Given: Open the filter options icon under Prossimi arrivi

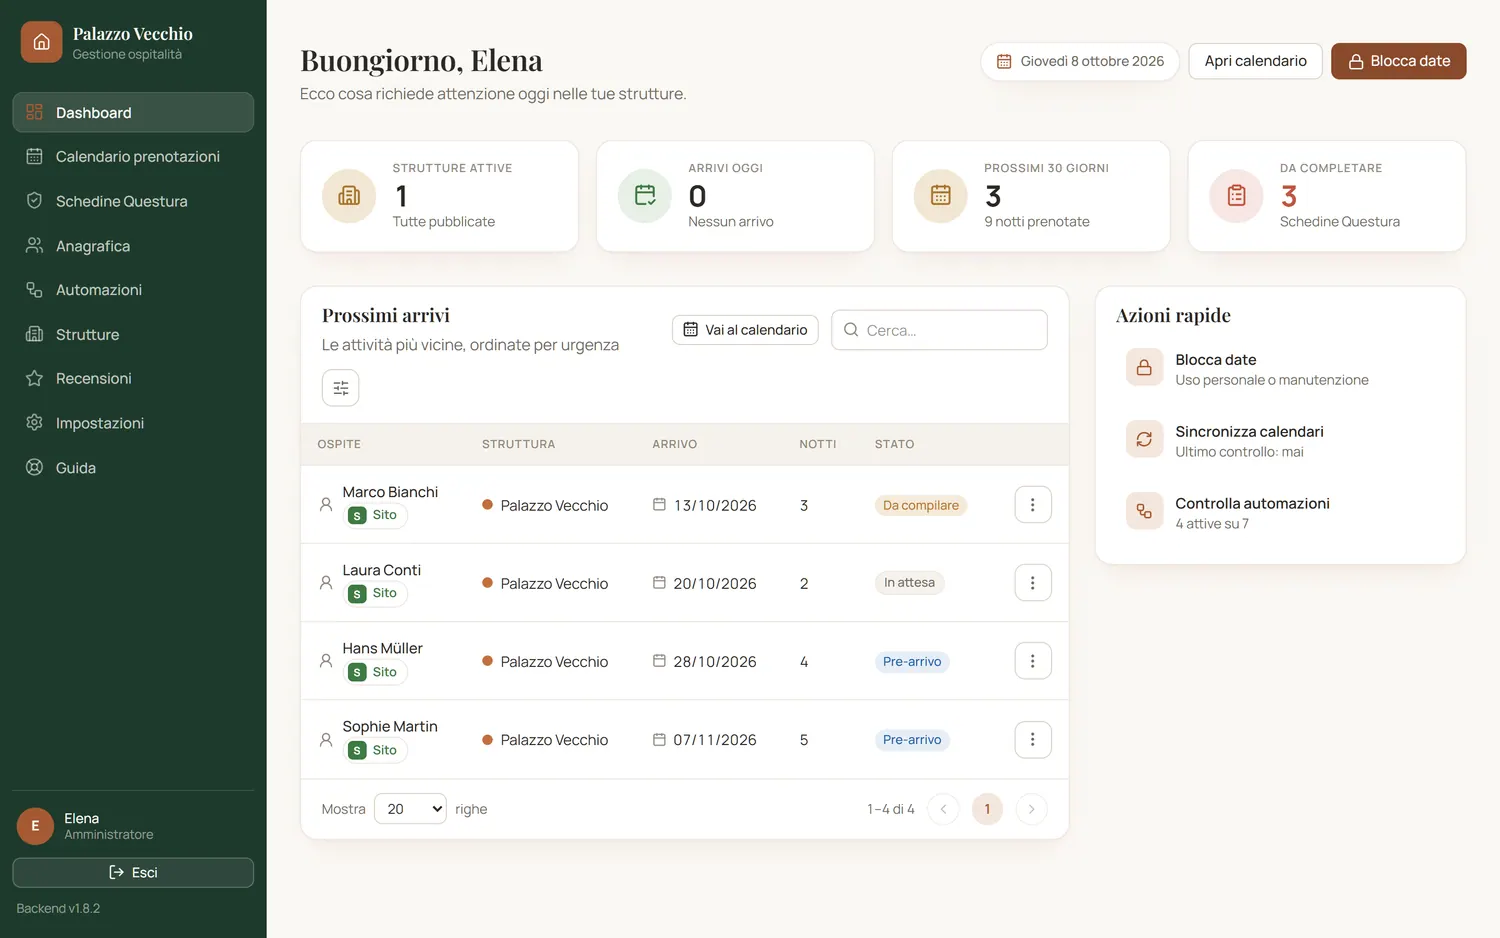Looking at the screenshot, I should click(340, 388).
